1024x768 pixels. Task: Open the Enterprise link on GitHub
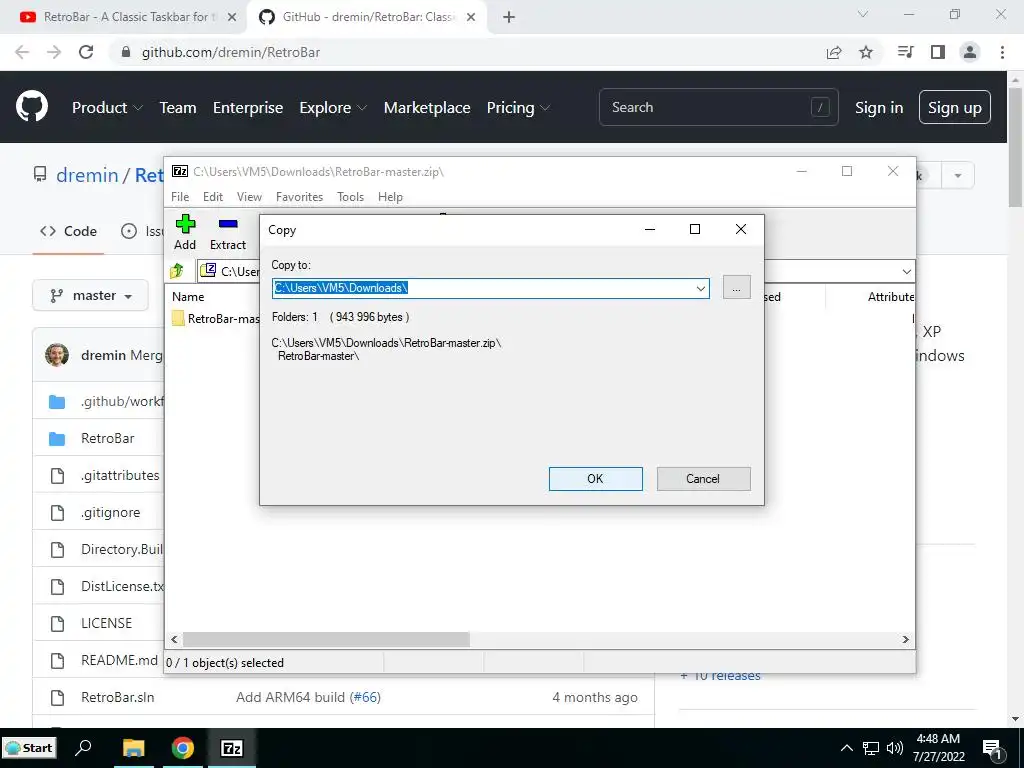click(x=248, y=108)
